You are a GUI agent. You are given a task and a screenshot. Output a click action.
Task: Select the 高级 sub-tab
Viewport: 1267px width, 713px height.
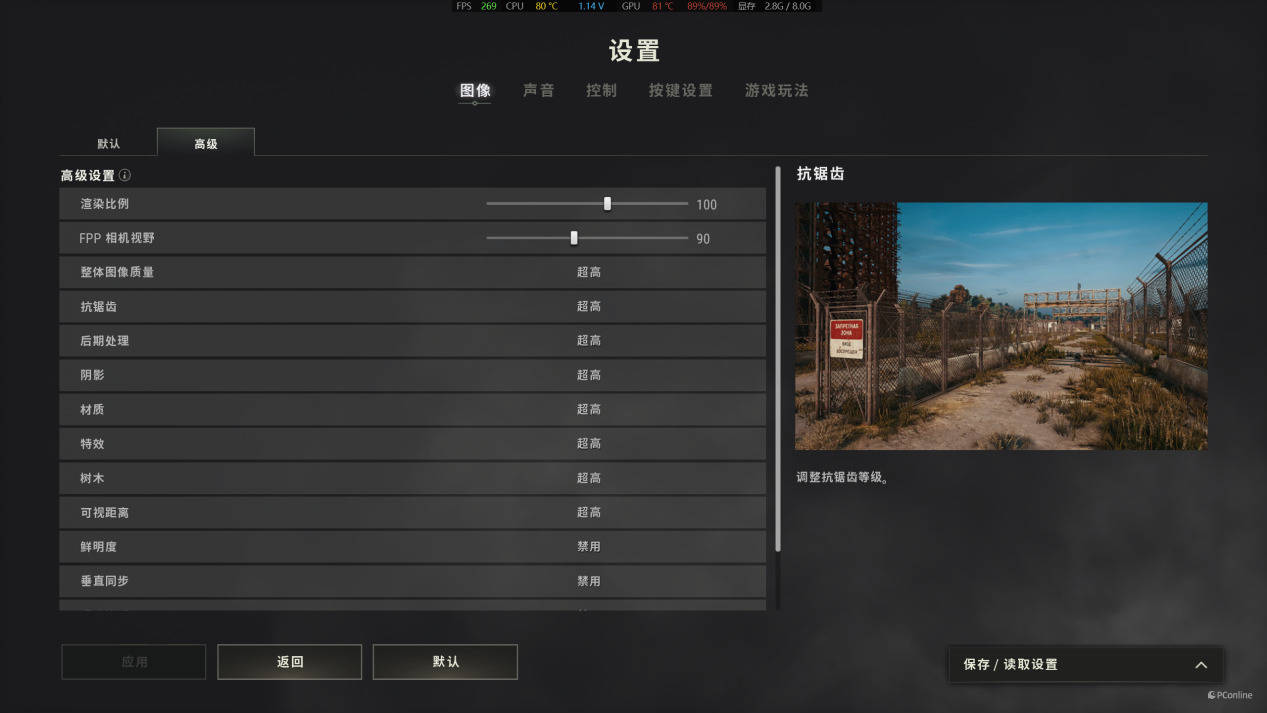[x=206, y=143]
